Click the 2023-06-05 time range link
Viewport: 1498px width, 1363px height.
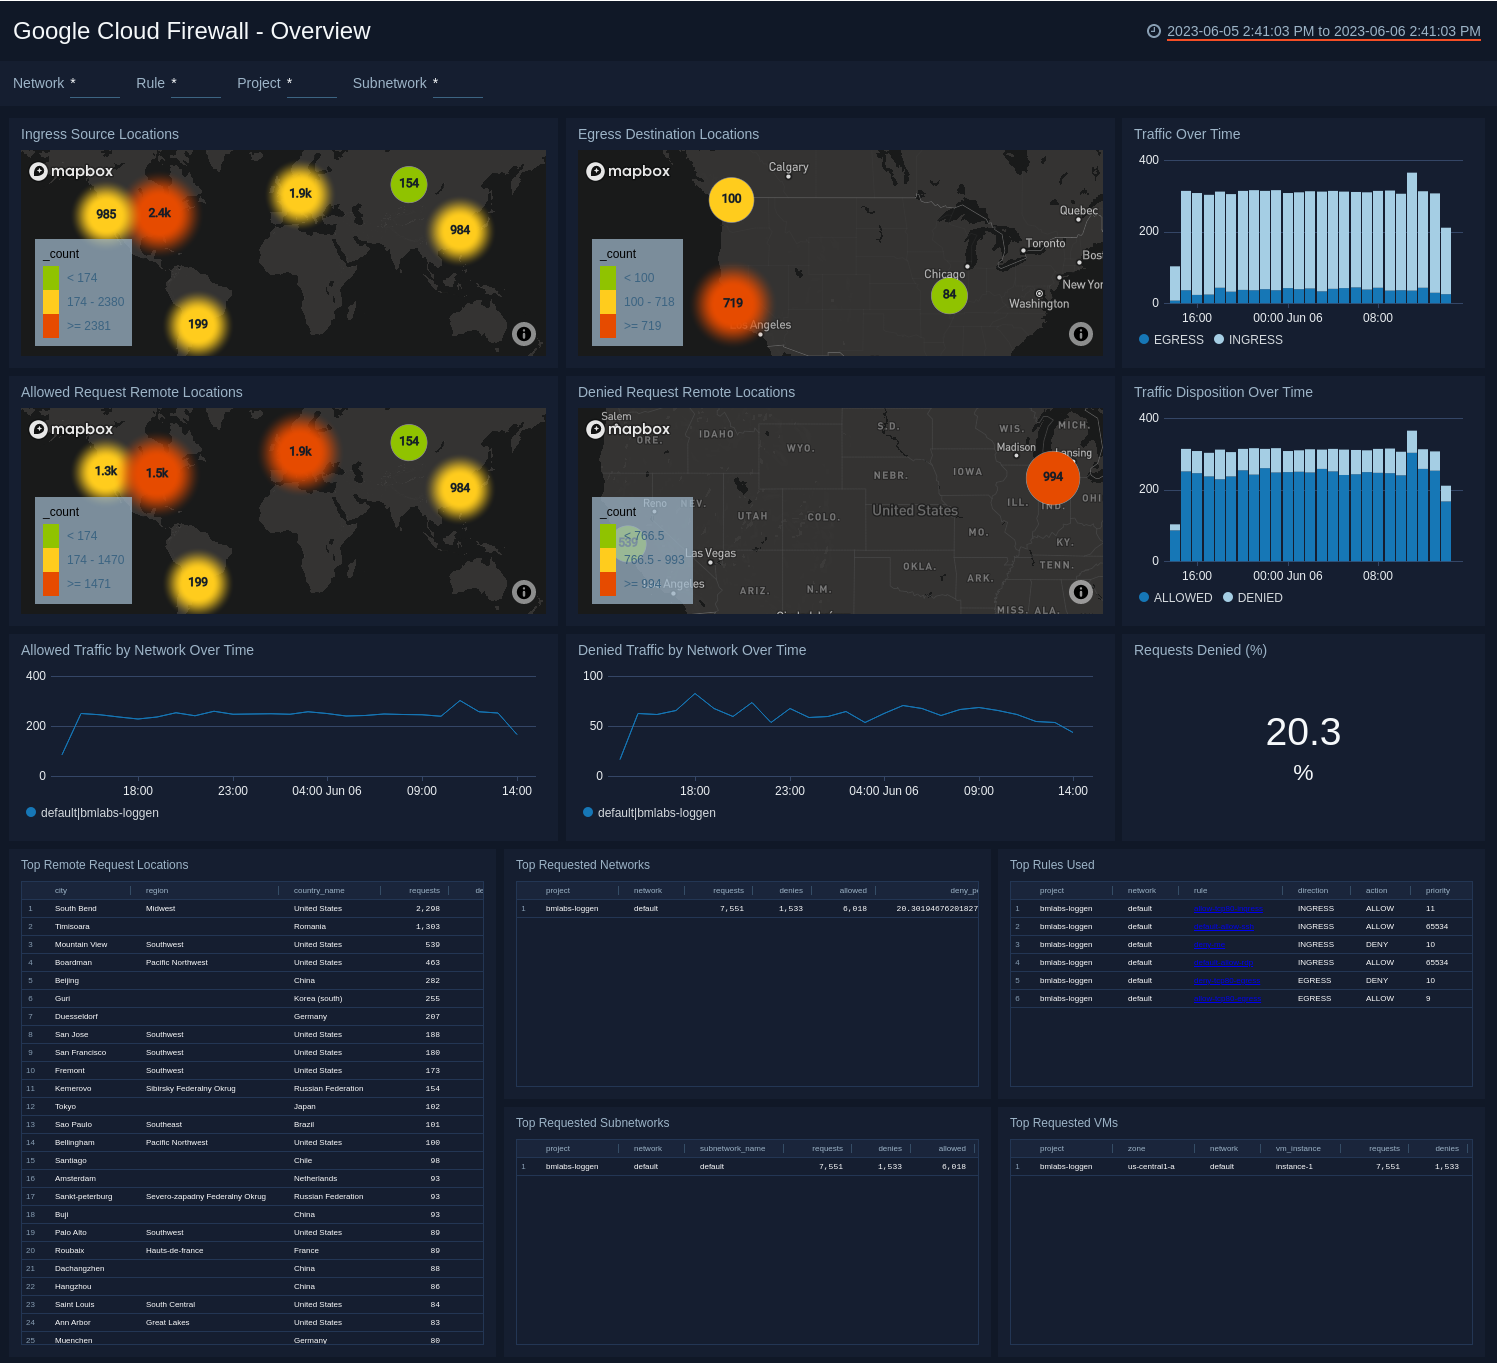click(x=1323, y=31)
